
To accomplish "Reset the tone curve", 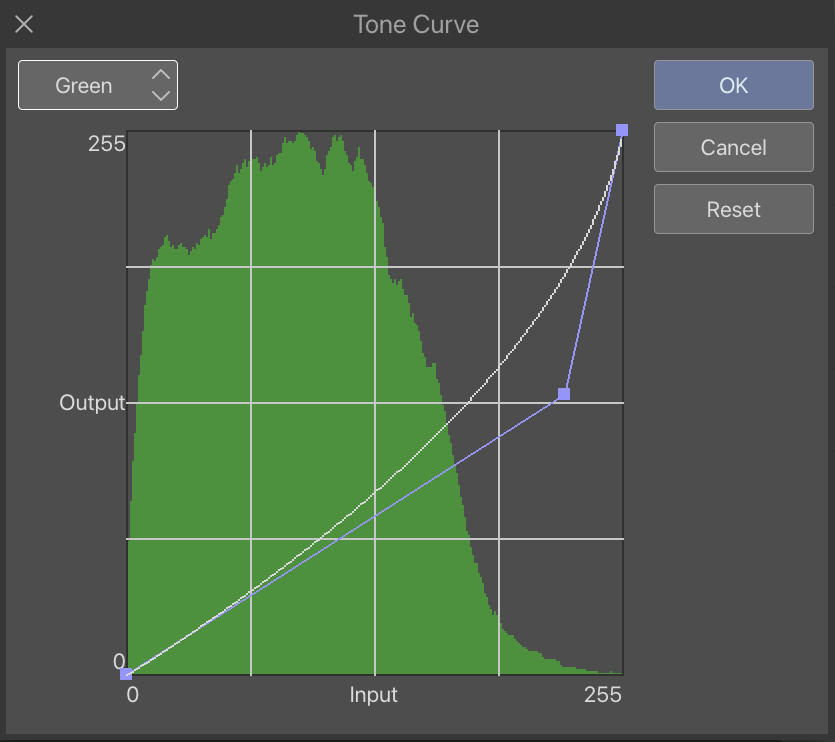I will (733, 210).
